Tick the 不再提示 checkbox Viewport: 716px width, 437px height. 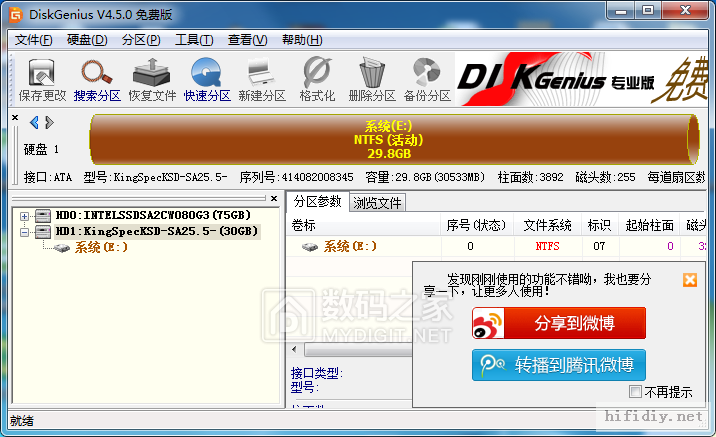click(635, 392)
